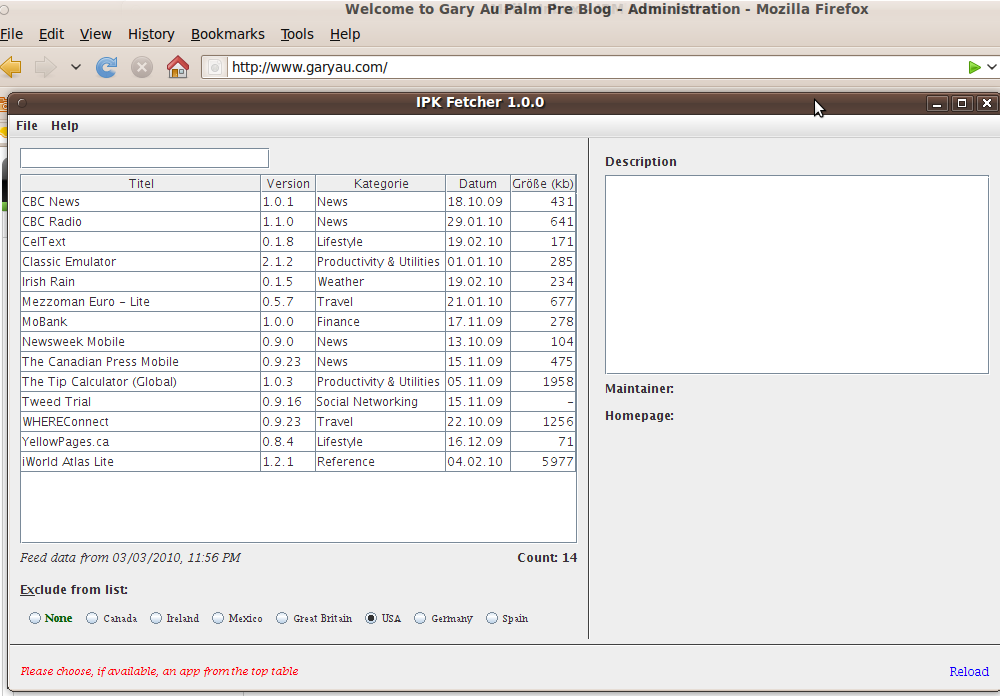Select the Irish Rain row
This screenshot has height=696, width=1000.
[298, 281]
